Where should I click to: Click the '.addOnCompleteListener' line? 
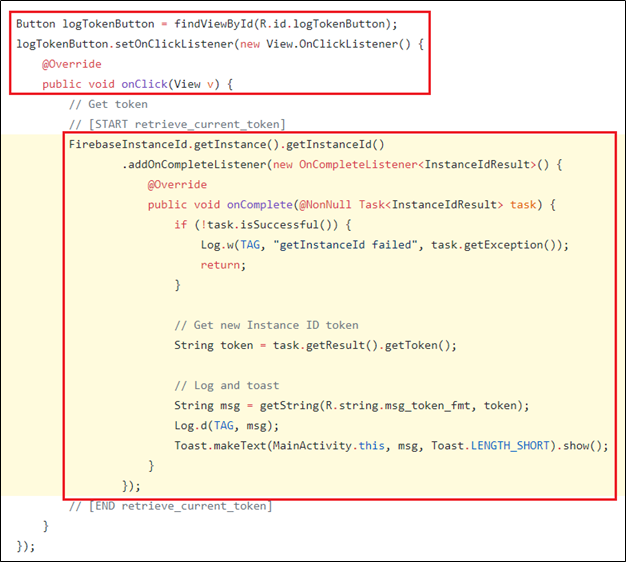pyautogui.click(x=342, y=164)
